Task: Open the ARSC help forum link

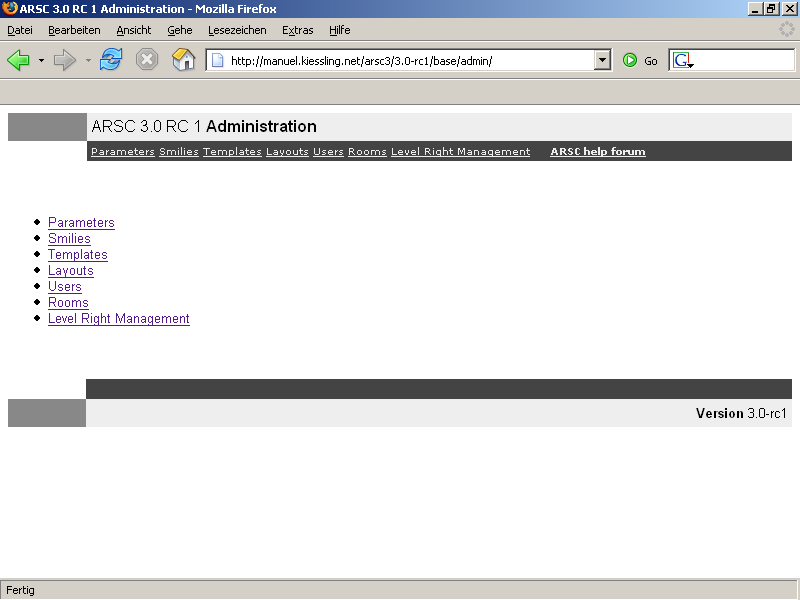Action: click(x=597, y=152)
